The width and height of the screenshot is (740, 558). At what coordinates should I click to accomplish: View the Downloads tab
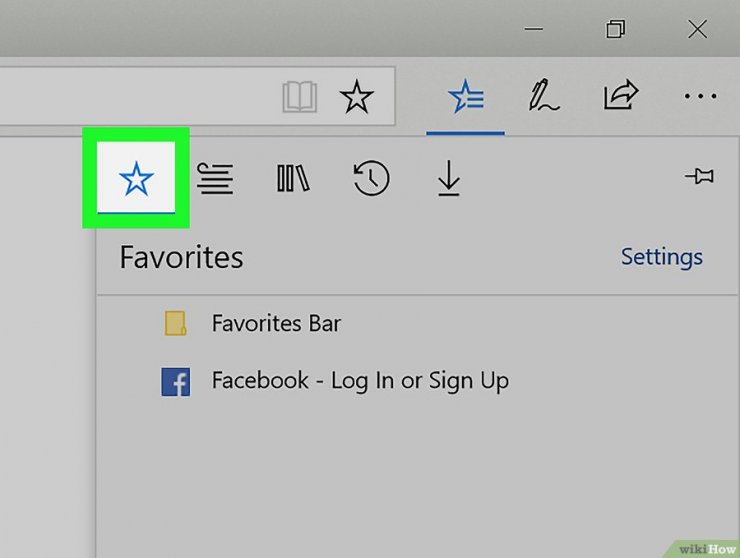pos(448,180)
